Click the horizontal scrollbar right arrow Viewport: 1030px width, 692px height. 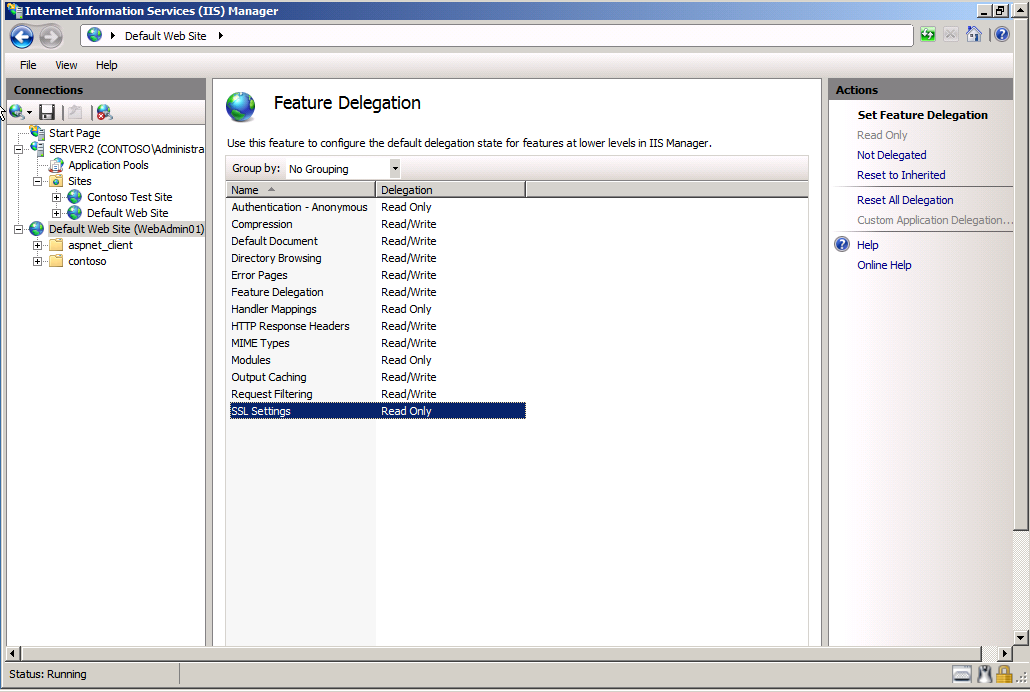[x=1004, y=653]
